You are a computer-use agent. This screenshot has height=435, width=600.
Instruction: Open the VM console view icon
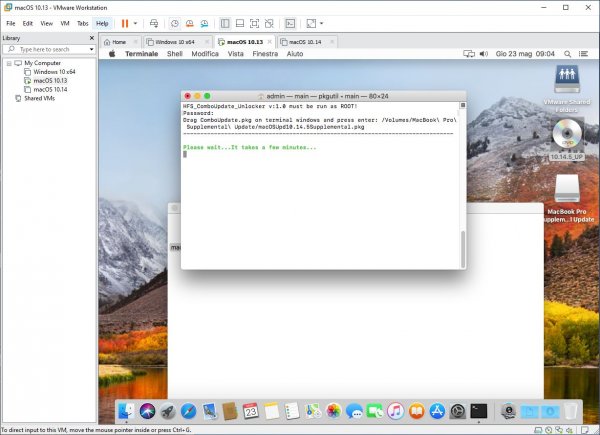click(290, 23)
